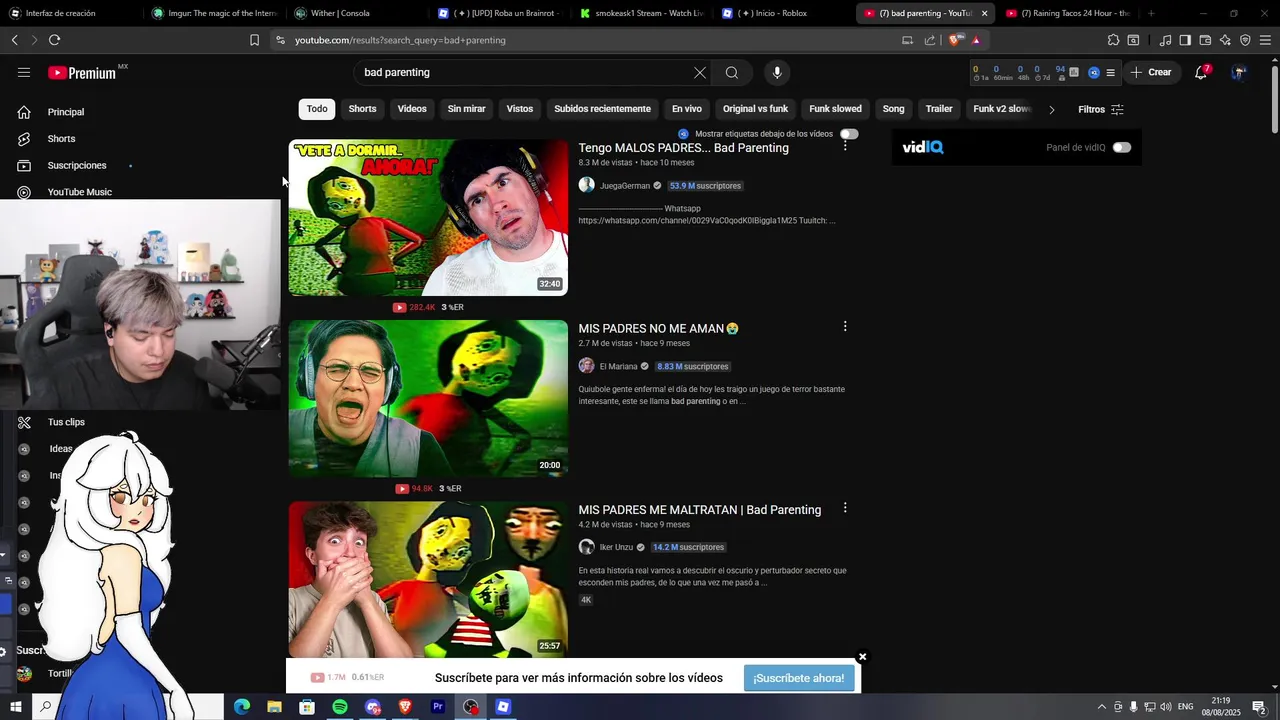
Task: Open Brave Wallet icon
Action: tap(1205, 40)
